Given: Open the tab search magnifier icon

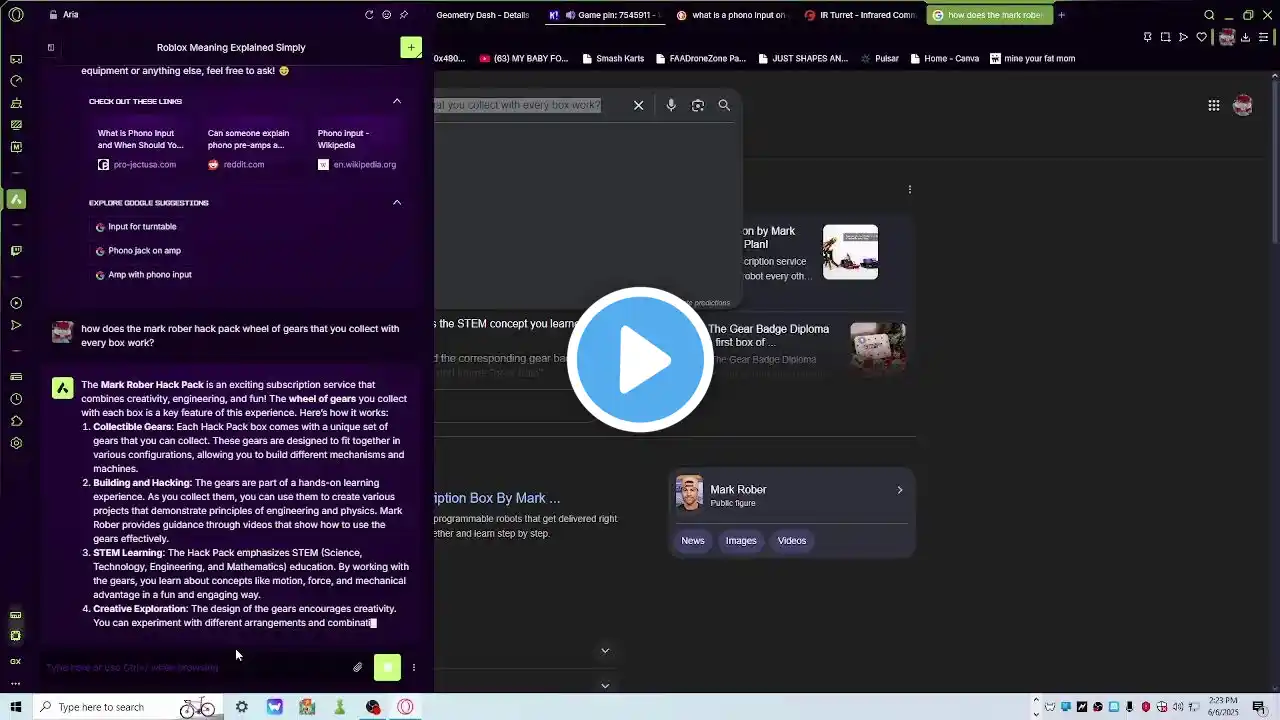Looking at the screenshot, I should coord(1209,15).
